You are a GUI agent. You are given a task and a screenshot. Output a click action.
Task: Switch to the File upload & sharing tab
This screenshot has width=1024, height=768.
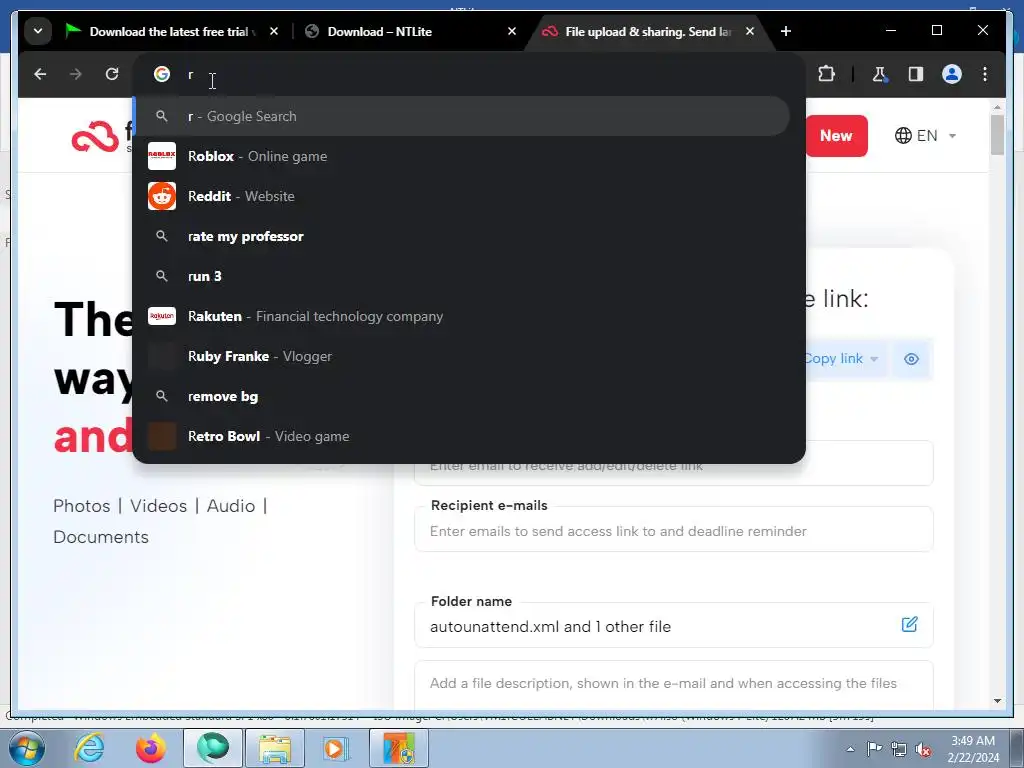[x=650, y=31]
